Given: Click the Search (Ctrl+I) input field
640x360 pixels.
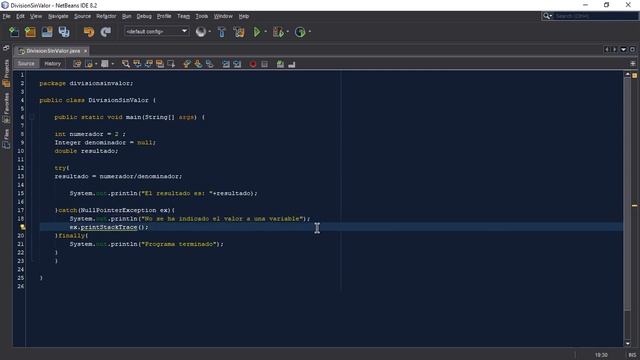Looking at the screenshot, I should tap(595, 16).
